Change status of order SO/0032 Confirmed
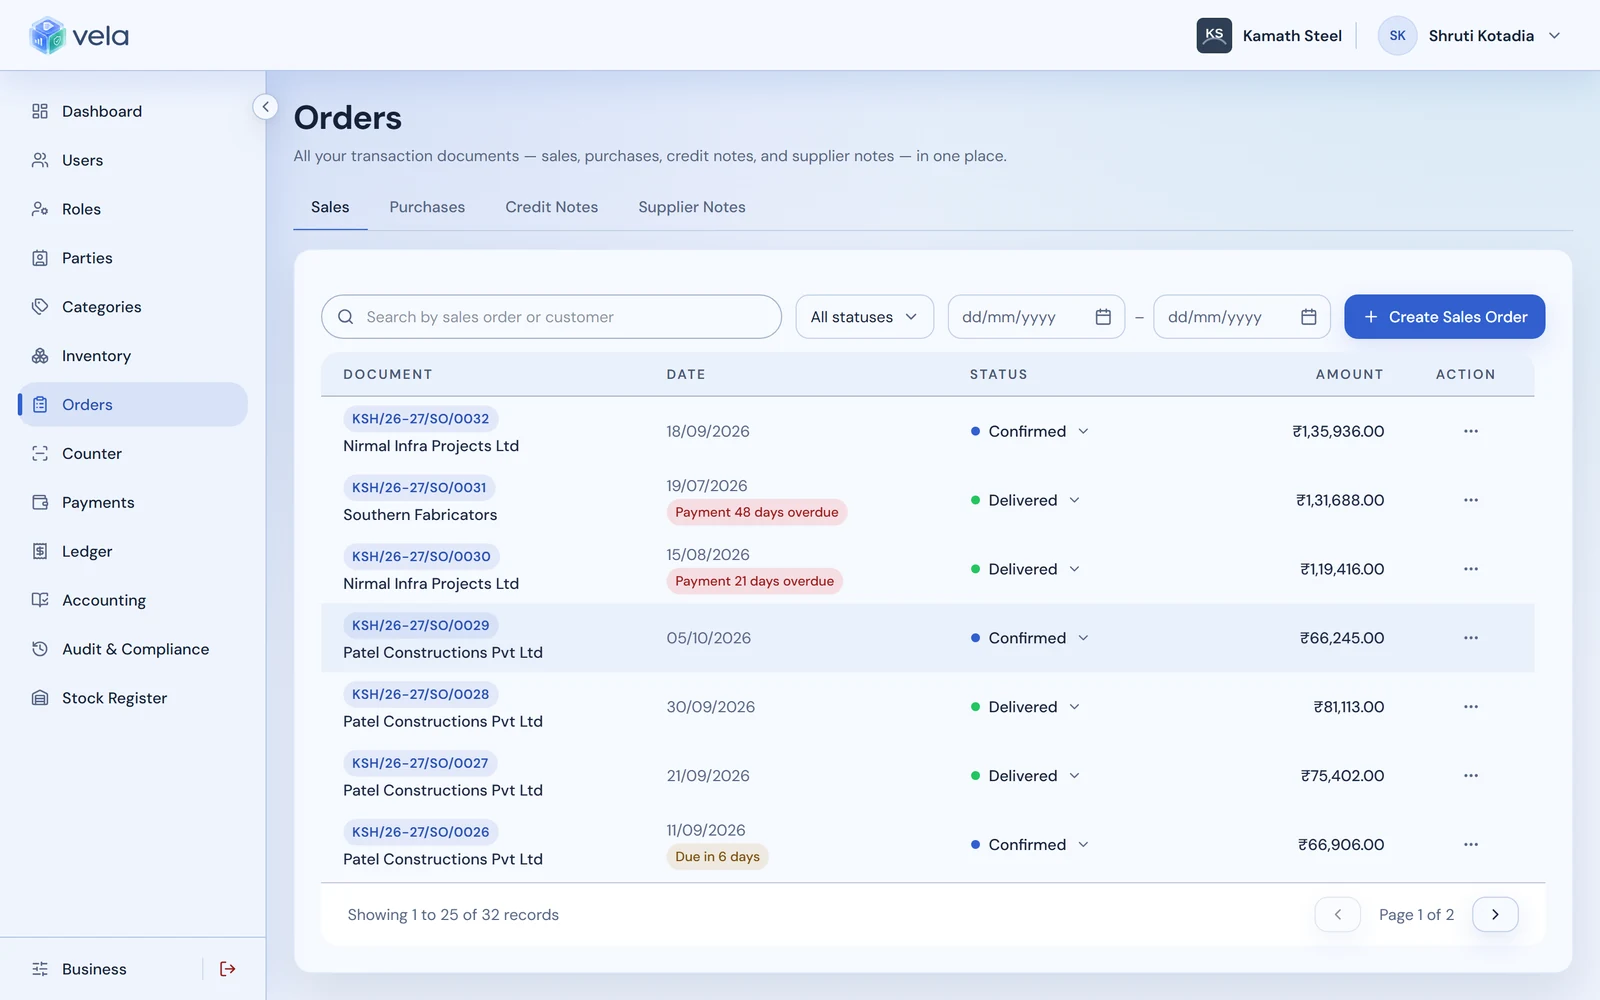1600x1000 pixels. coord(1029,431)
